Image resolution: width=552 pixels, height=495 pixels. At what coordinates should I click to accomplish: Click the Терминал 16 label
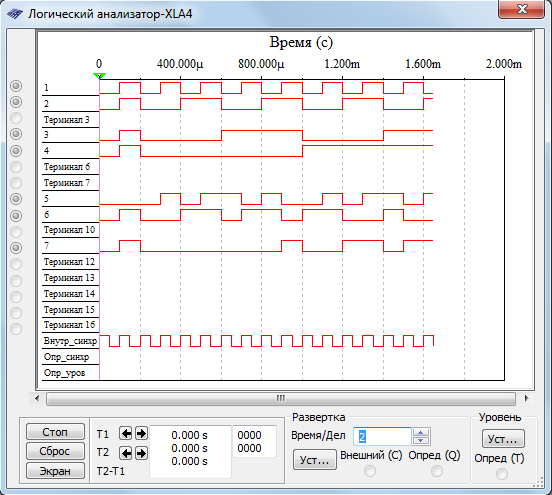tap(69, 325)
